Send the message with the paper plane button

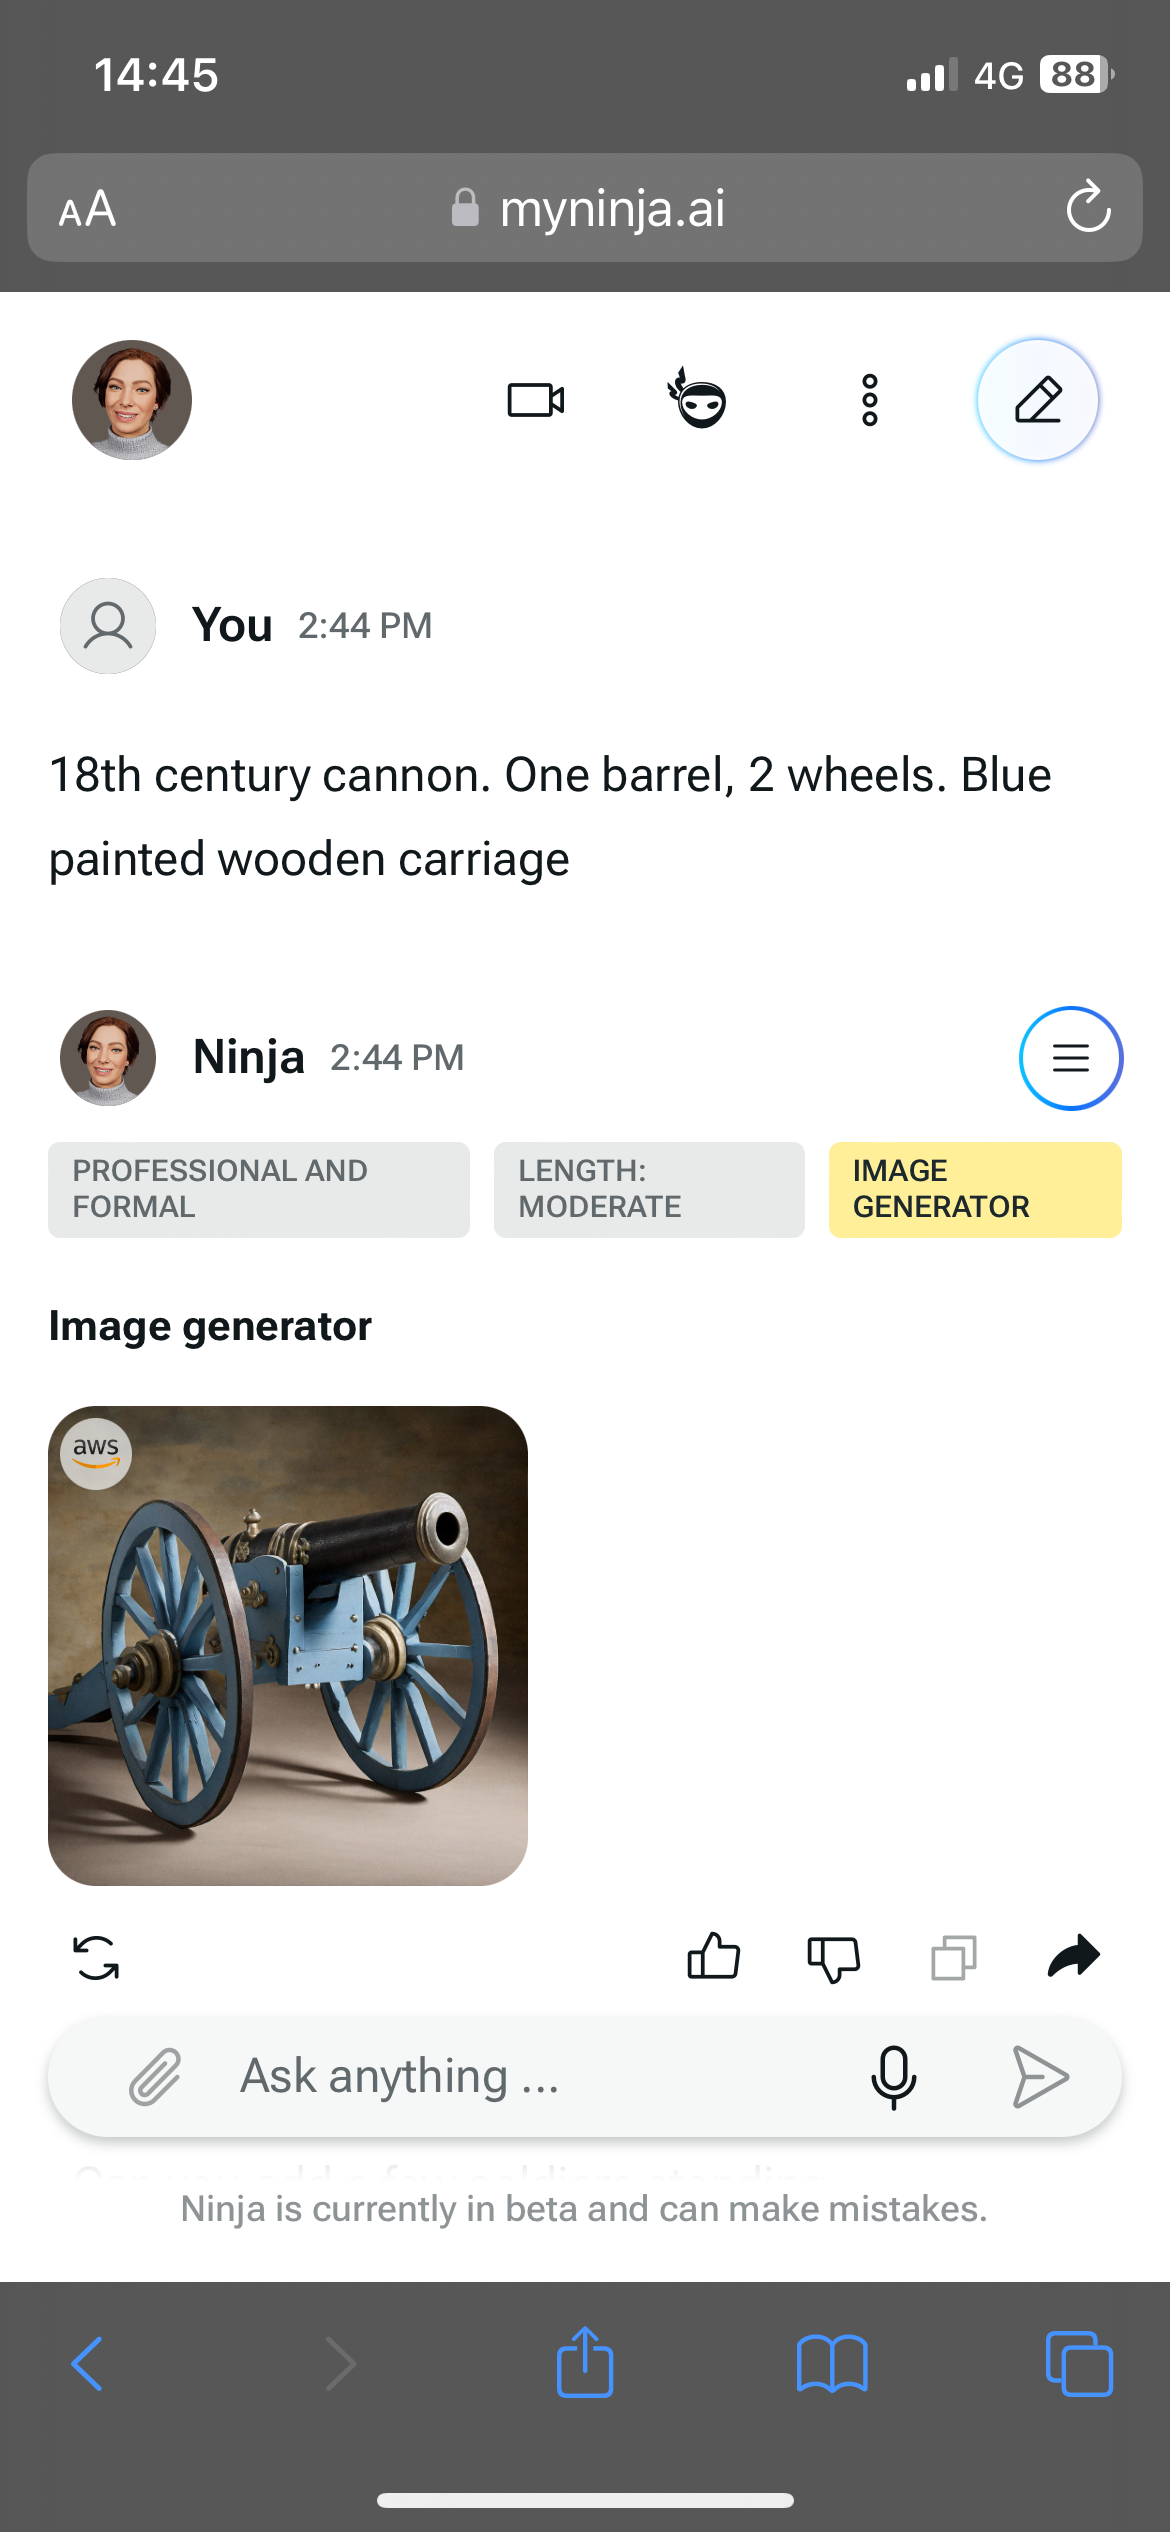(x=1040, y=2077)
